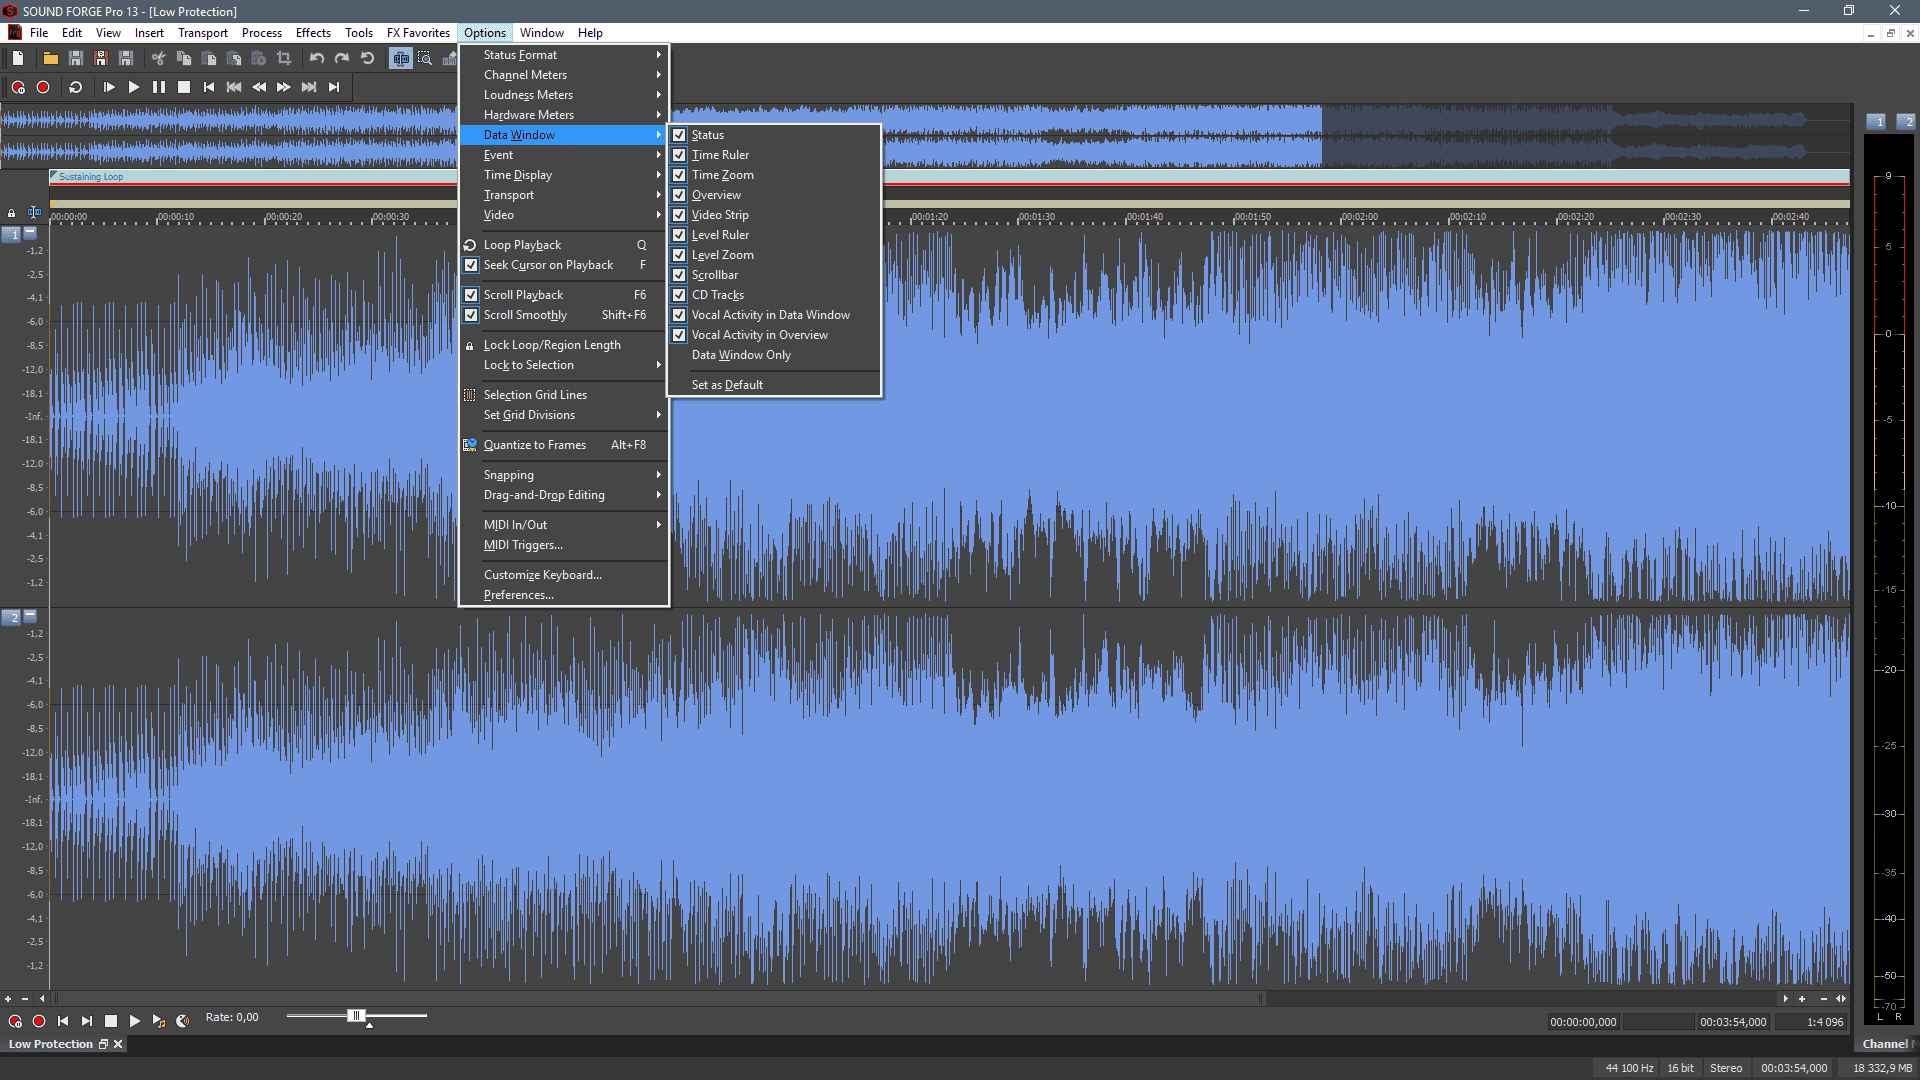Arm recording in top transport bar
The width and height of the screenshot is (1920, 1080).
[18, 87]
